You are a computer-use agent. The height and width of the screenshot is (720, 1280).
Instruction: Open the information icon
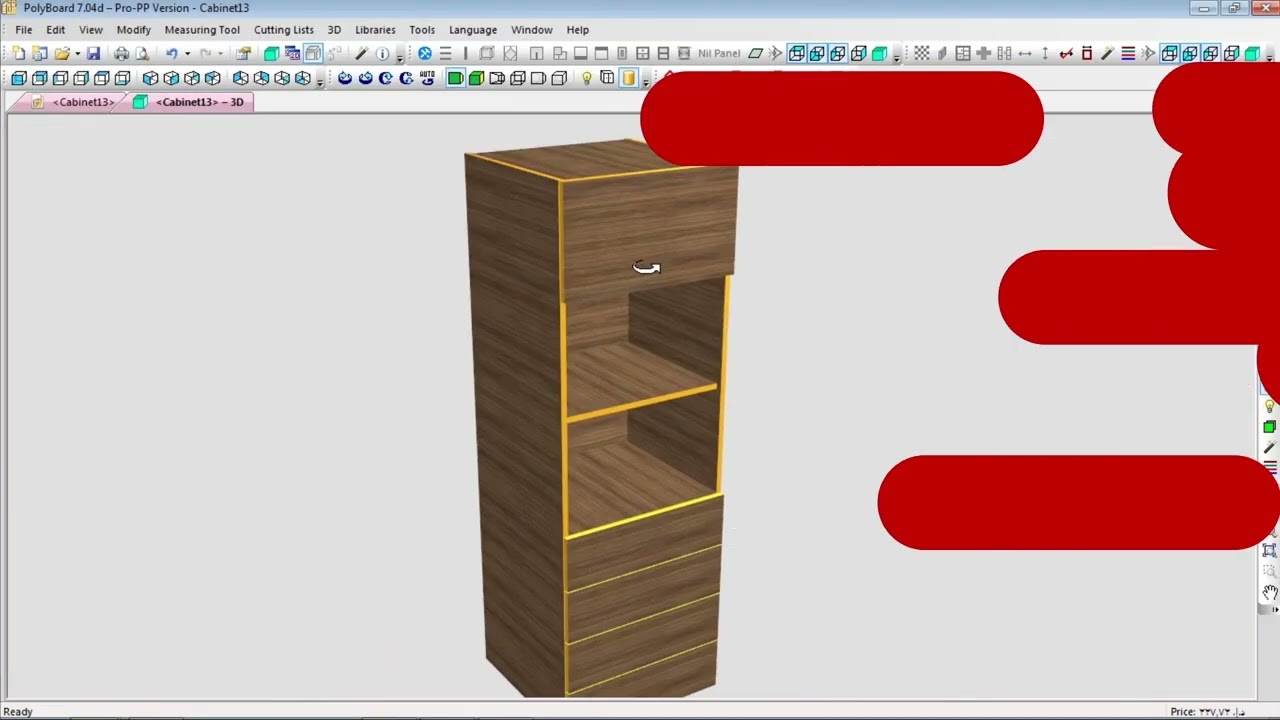[x=382, y=53]
